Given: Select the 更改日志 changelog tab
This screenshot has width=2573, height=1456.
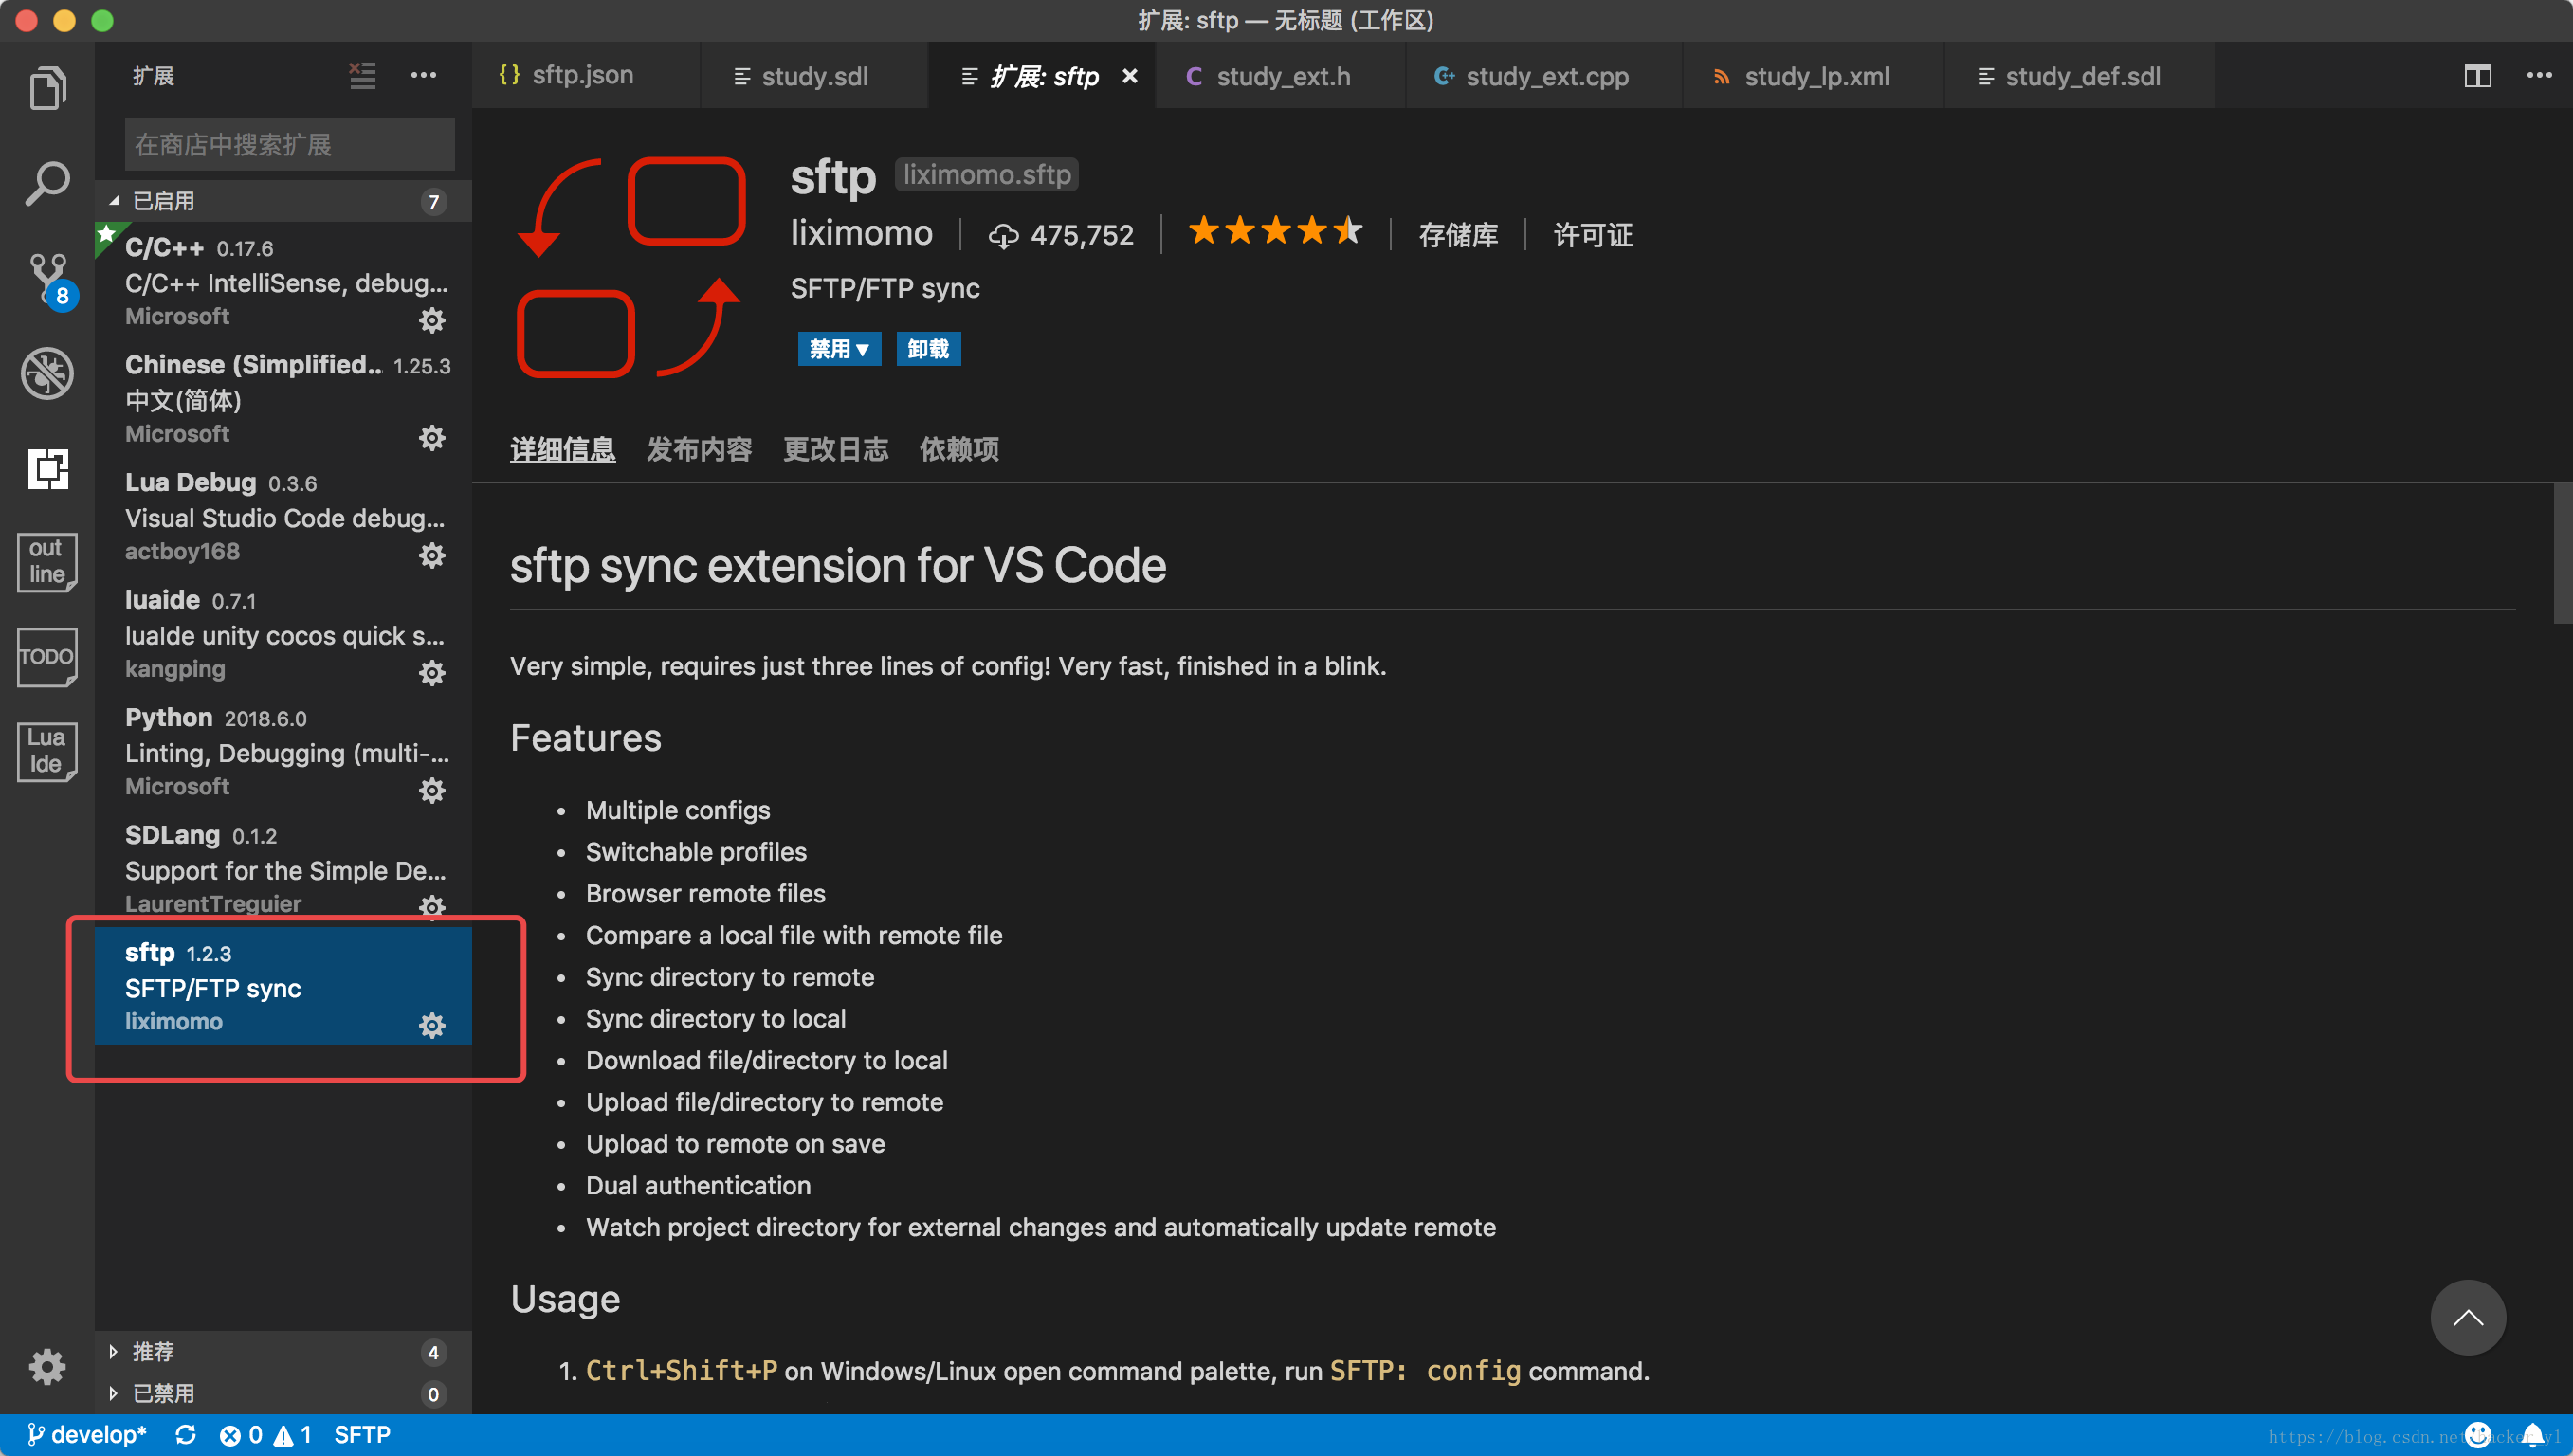Looking at the screenshot, I should (835, 449).
